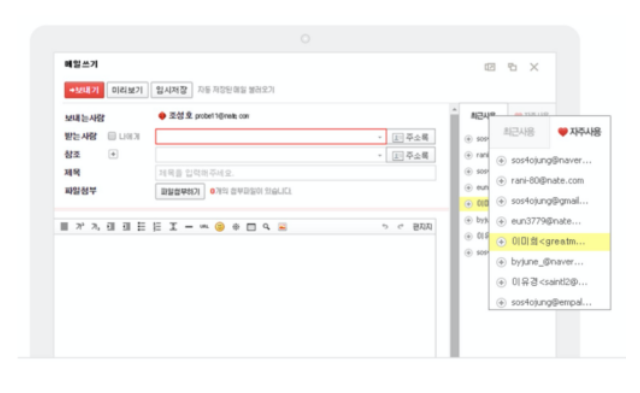Image resolution: width=640 pixels, height=393 pixels.
Task: Click the 보내기 send button
Action: [84, 90]
